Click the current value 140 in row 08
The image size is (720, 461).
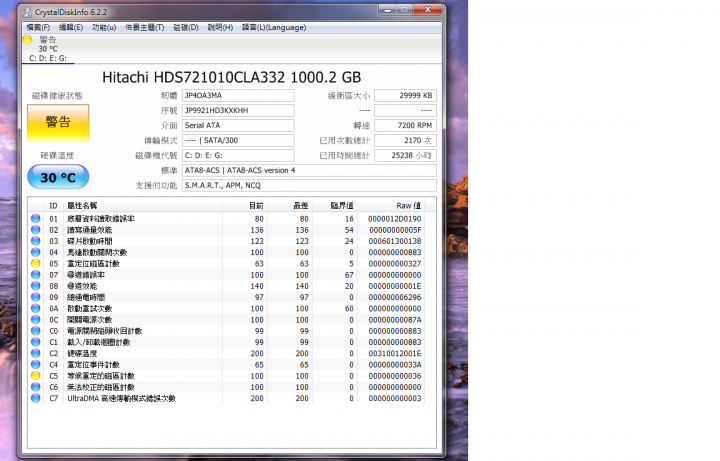click(x=257, y=286)
